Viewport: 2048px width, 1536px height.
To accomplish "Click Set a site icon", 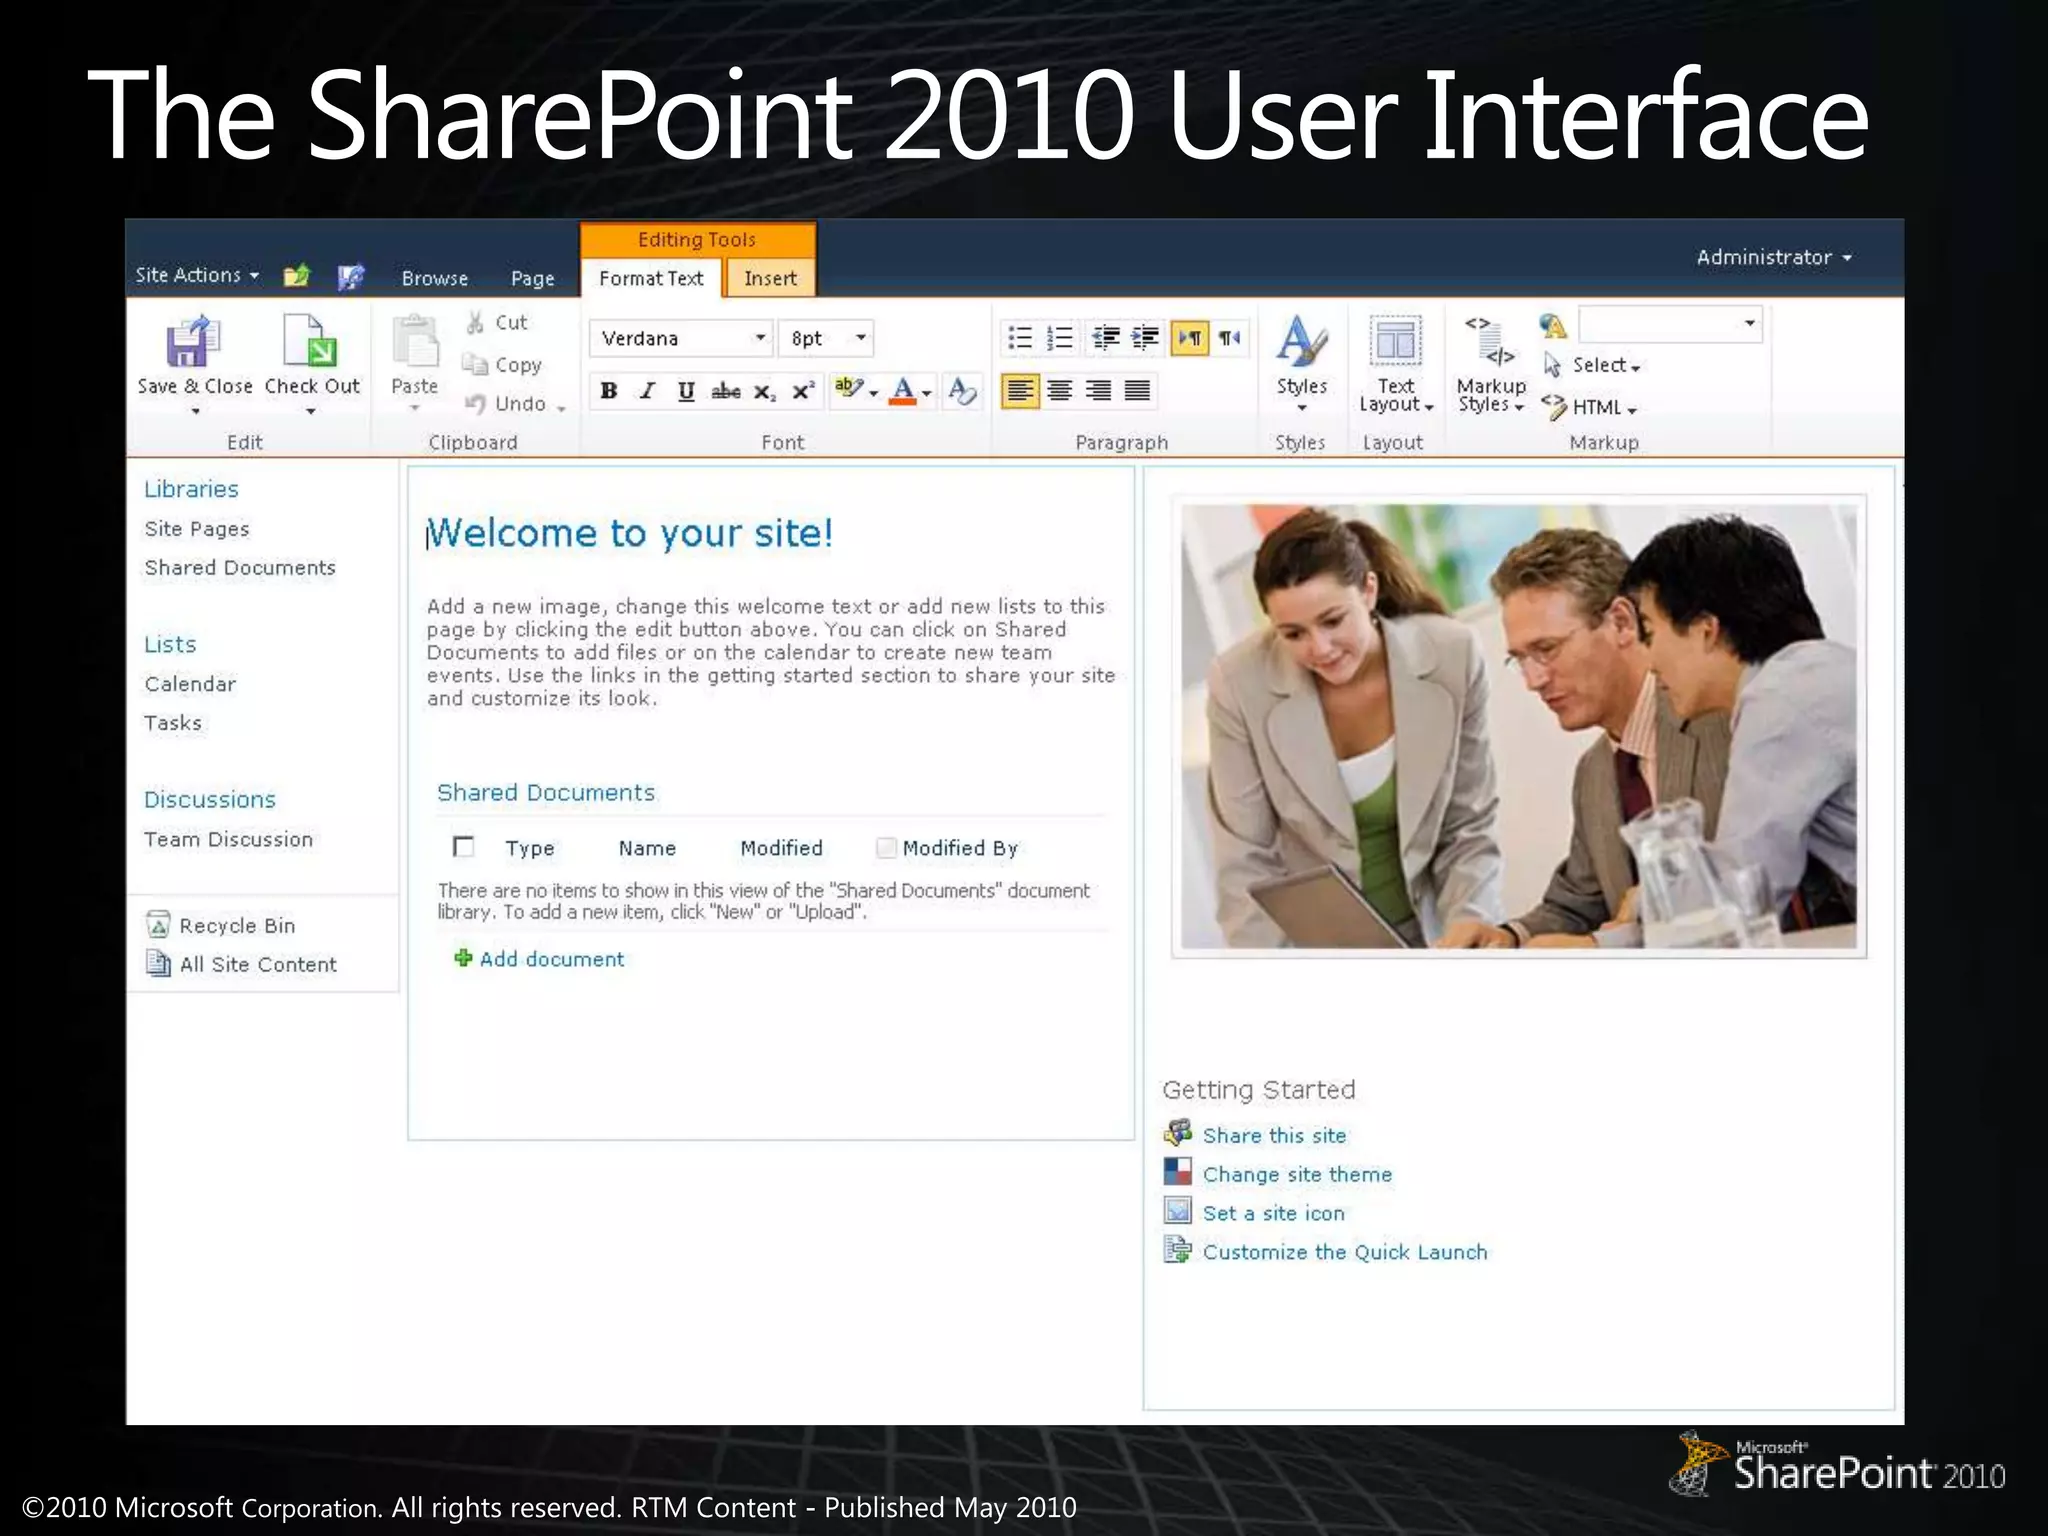I will click(1273, 1213).
